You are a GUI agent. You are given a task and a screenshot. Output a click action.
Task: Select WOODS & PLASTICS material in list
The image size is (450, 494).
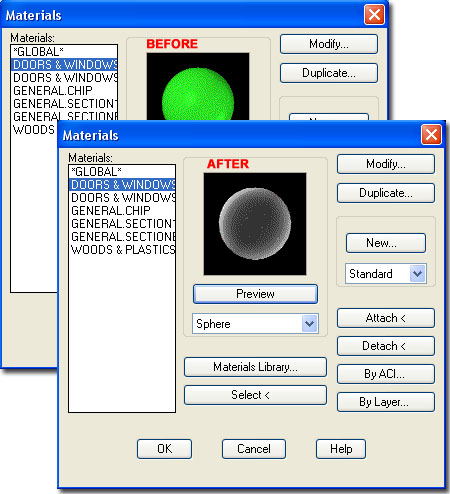coord(122,250)
